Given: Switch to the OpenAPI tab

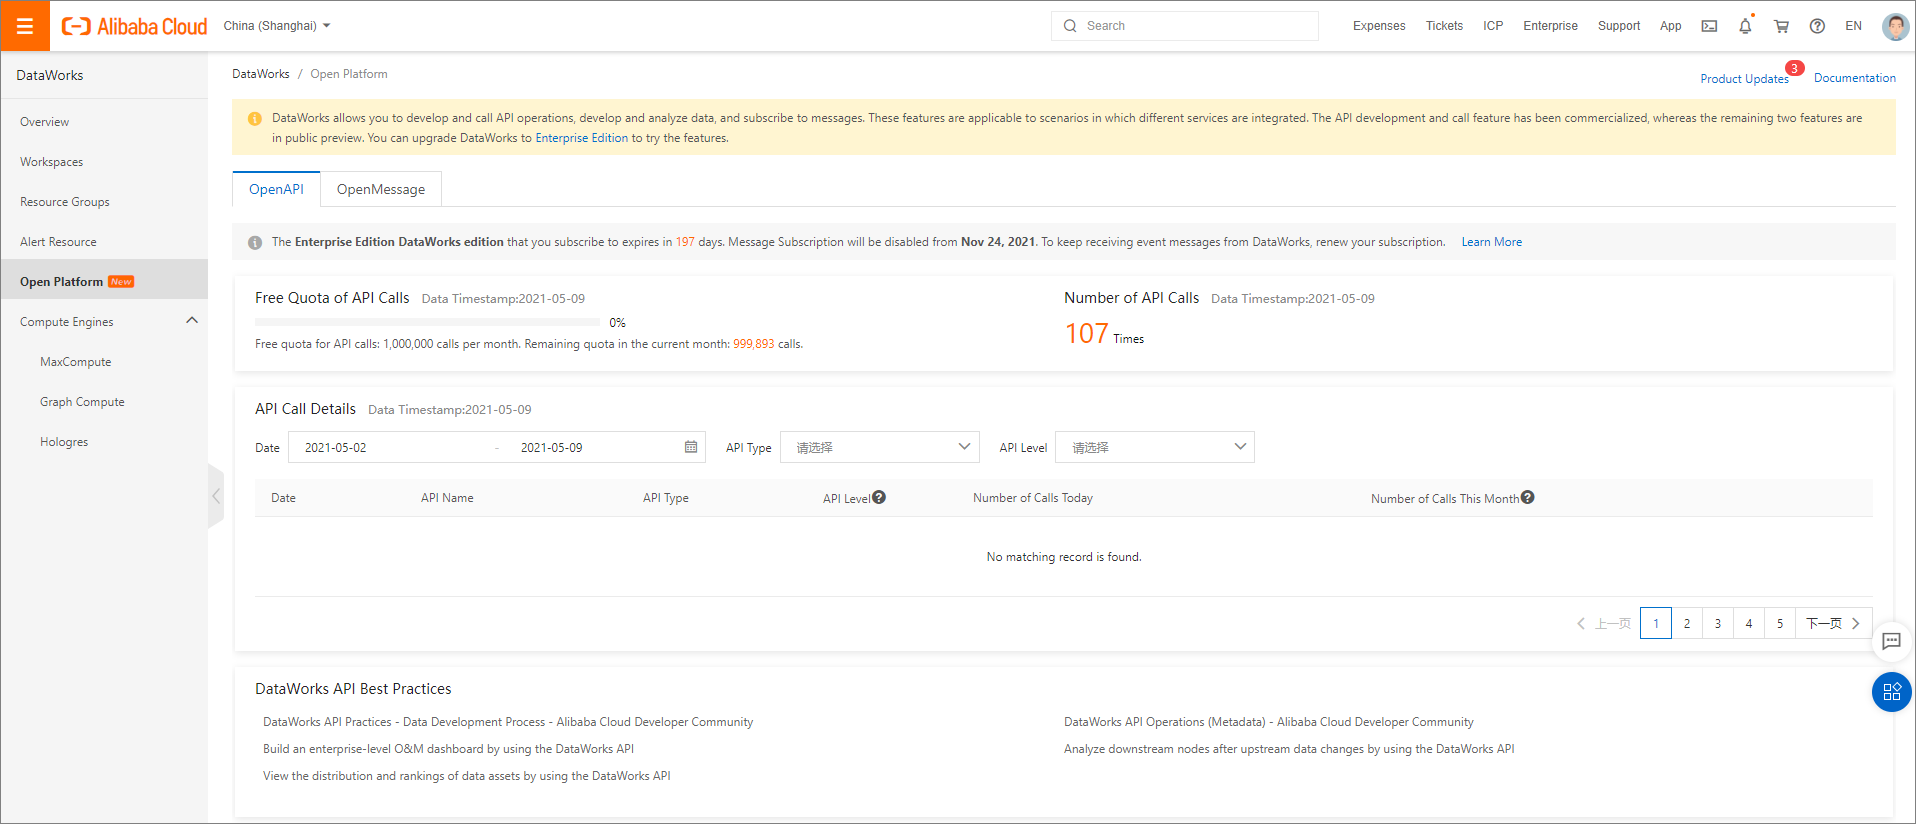Looking at the screenshot, I should 276,189.
